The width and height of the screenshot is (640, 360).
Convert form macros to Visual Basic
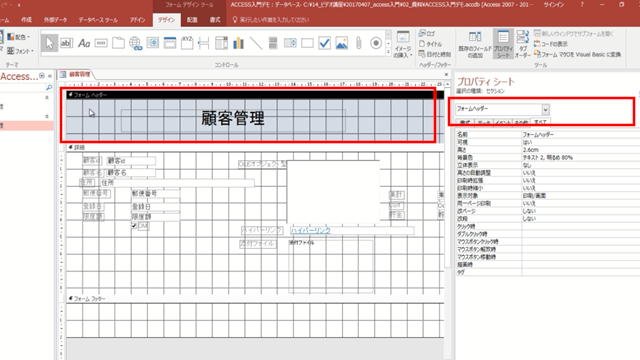(x=578, y=54)
